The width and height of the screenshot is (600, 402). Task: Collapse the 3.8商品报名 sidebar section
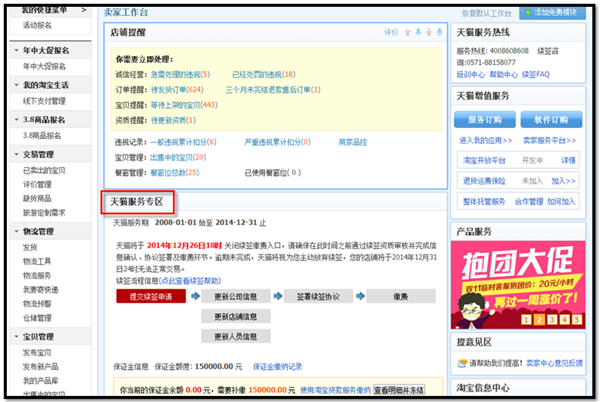(16, 120)
